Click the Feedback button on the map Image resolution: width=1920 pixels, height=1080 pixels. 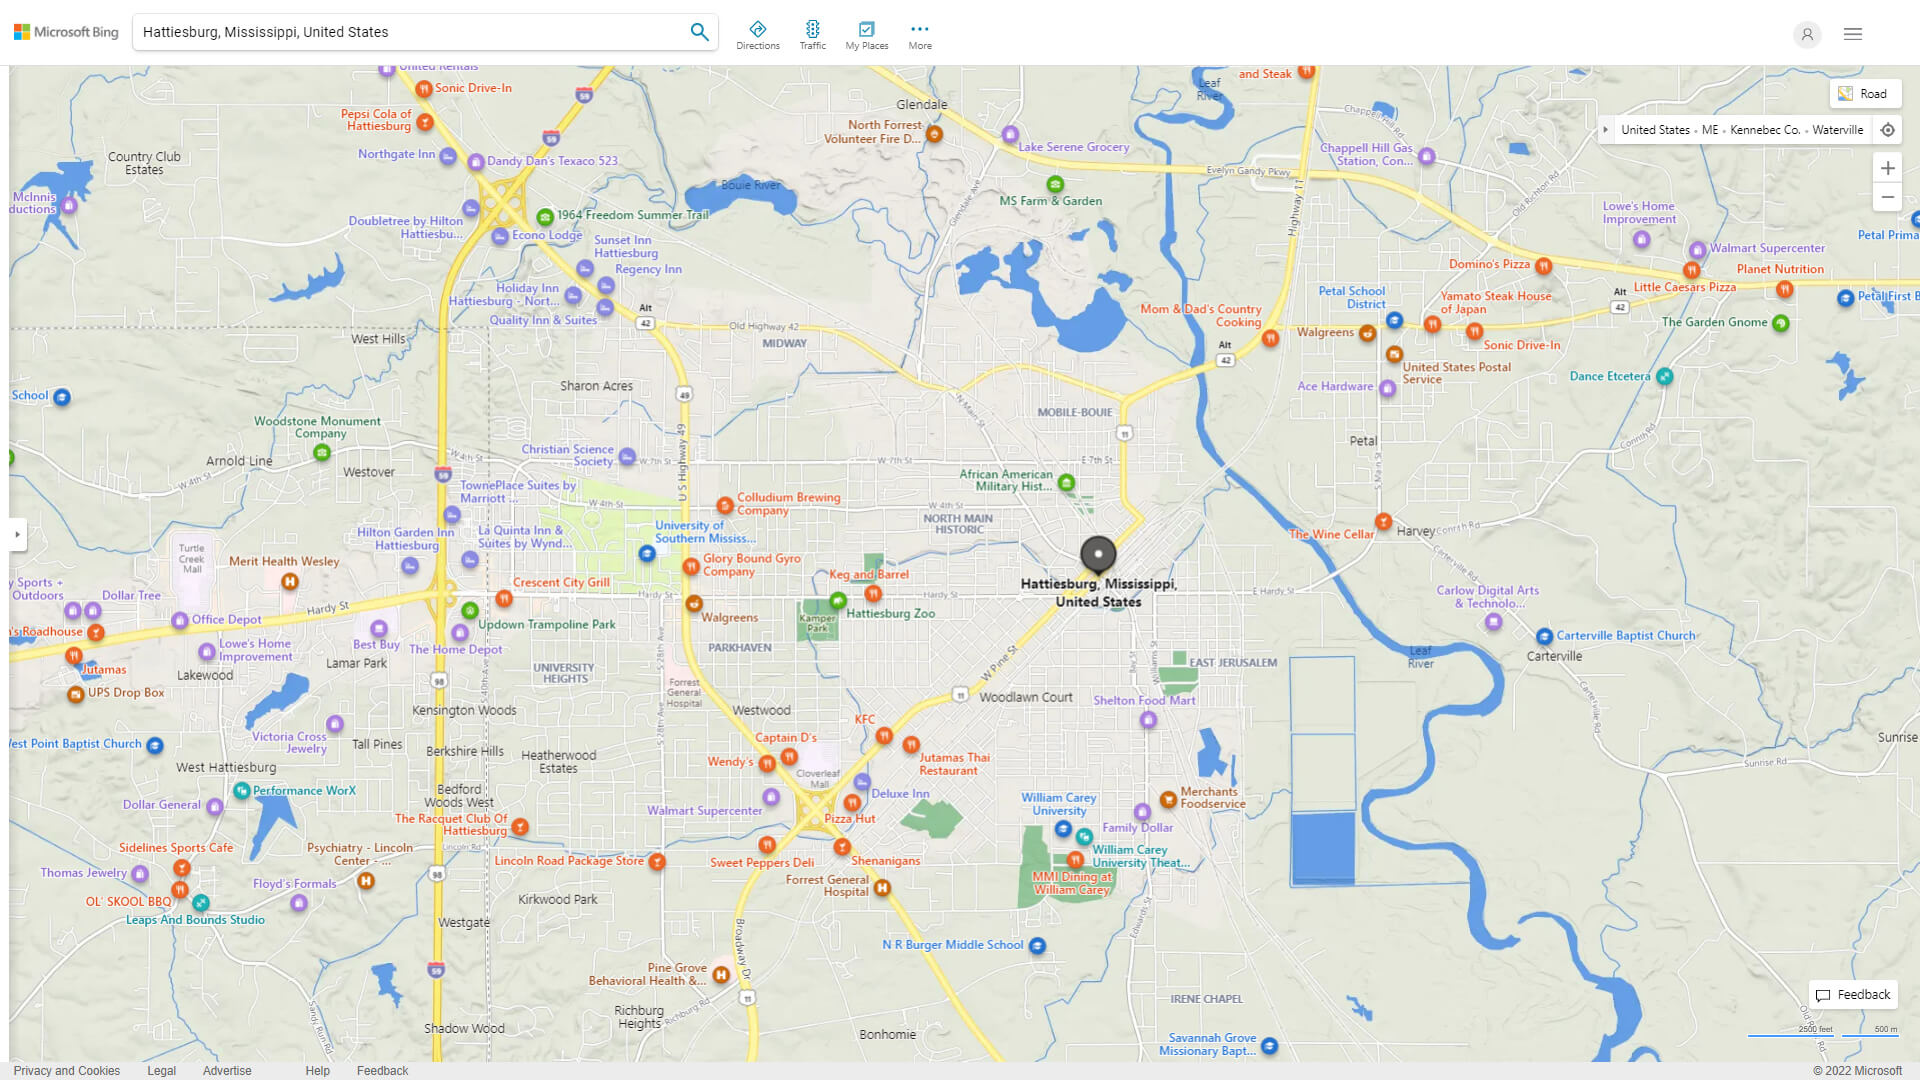click(x=1852, y=994)
